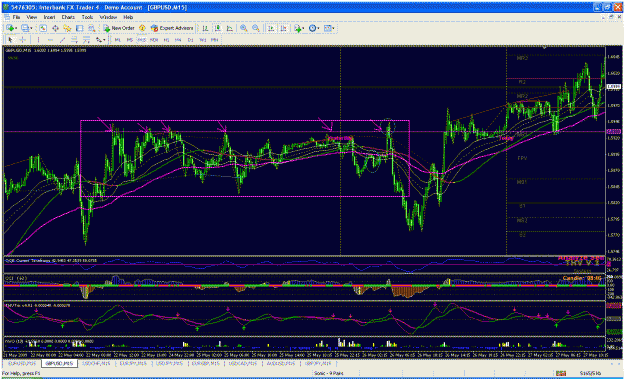The height and width of the screenshot is (379, 625).
Task: Zoom in on the chart
Action: pos(244,28)
